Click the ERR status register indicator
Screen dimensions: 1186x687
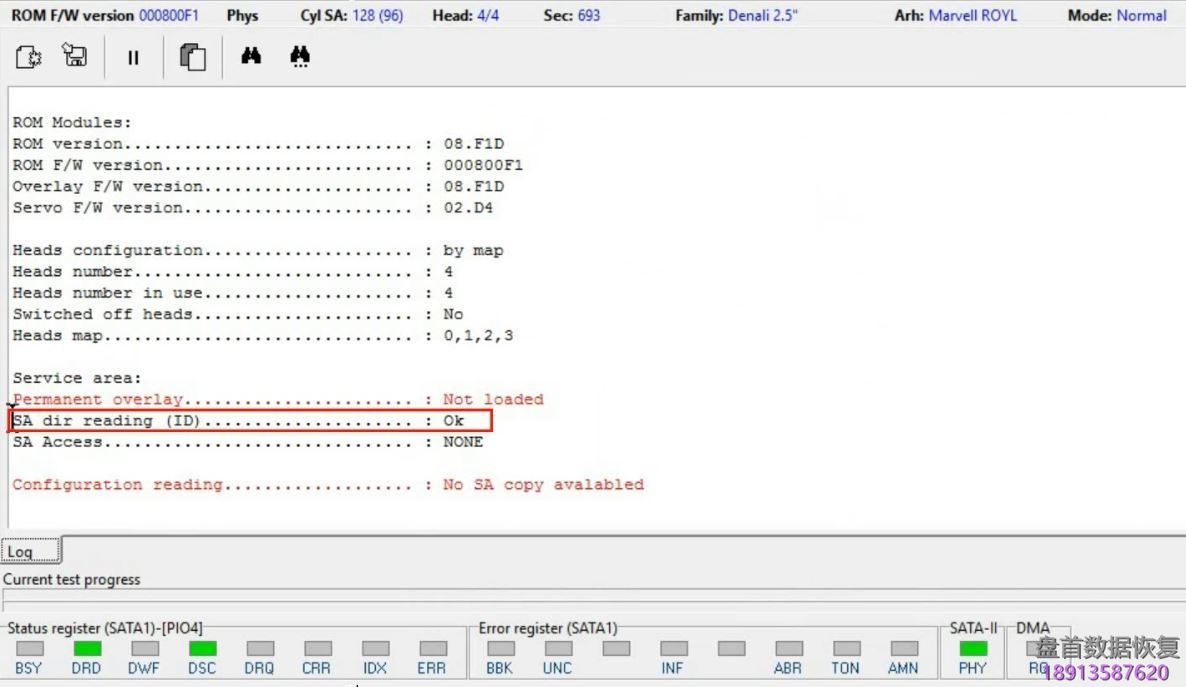coord(432,649)
